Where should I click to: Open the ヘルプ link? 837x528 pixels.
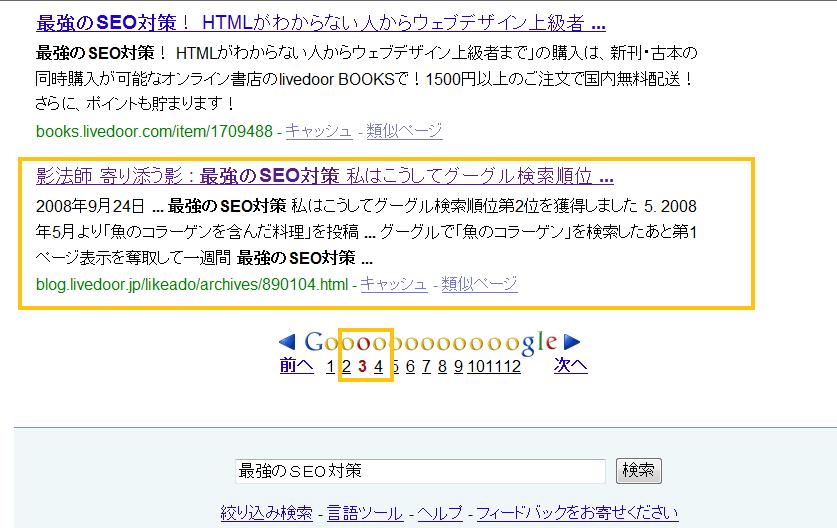pyautogui.click(x=440, y=513)
